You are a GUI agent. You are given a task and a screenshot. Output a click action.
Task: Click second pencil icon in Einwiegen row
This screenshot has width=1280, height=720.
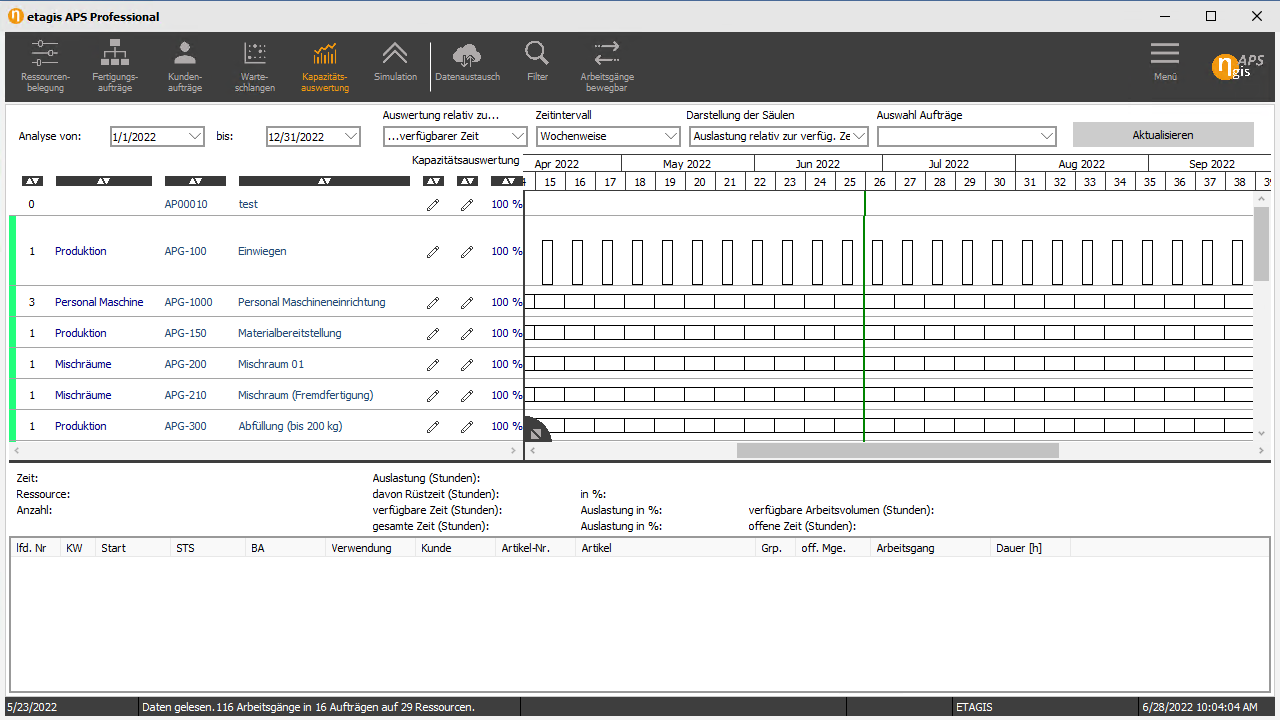[x=467, y=252]
